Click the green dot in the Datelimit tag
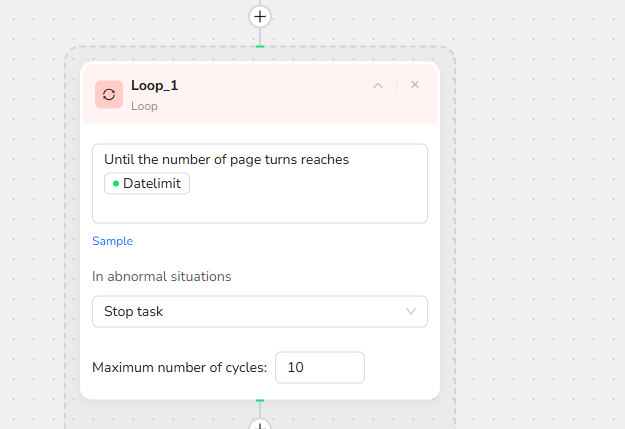The width and height of the screenshot is (625, 429). tap(116, 183)
